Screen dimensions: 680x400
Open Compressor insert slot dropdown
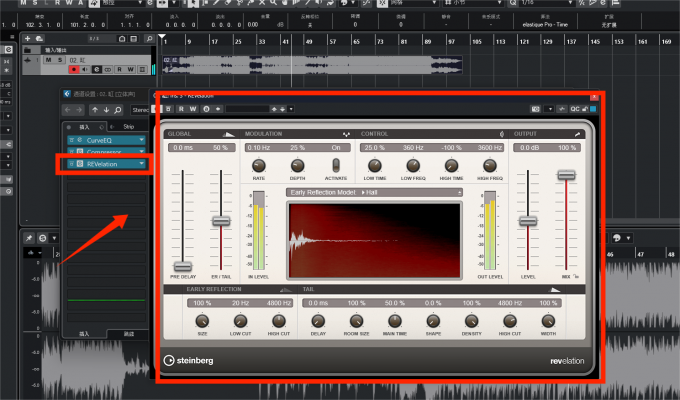click(x=141, y=152)
